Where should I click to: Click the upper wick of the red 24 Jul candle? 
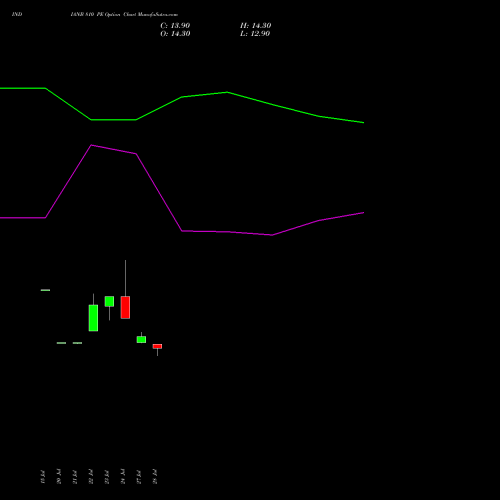(125, 278)
